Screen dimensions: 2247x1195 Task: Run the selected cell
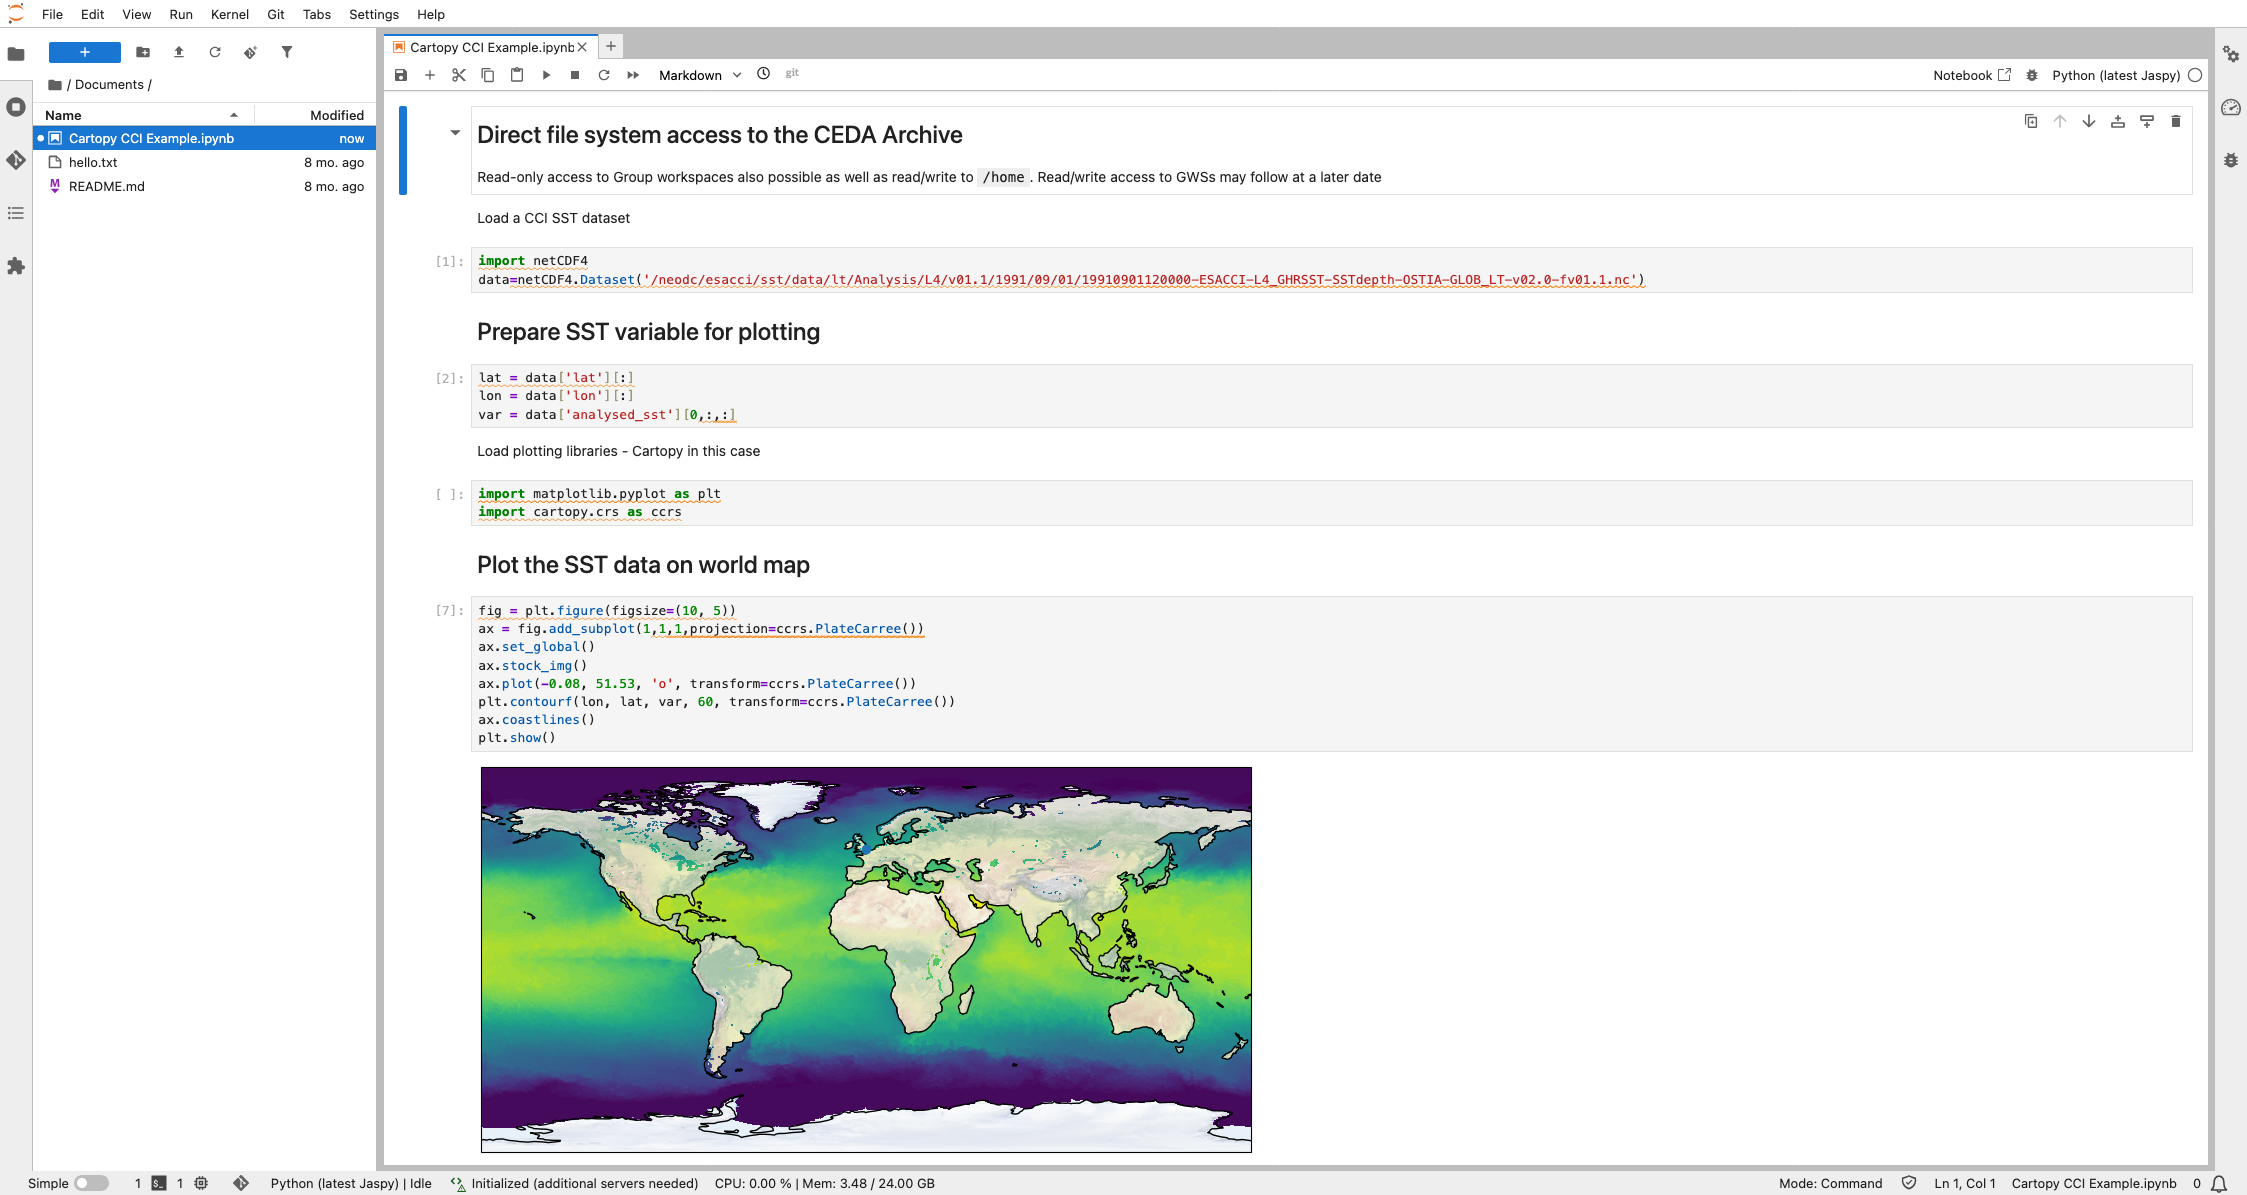click(x=546, y=75)
